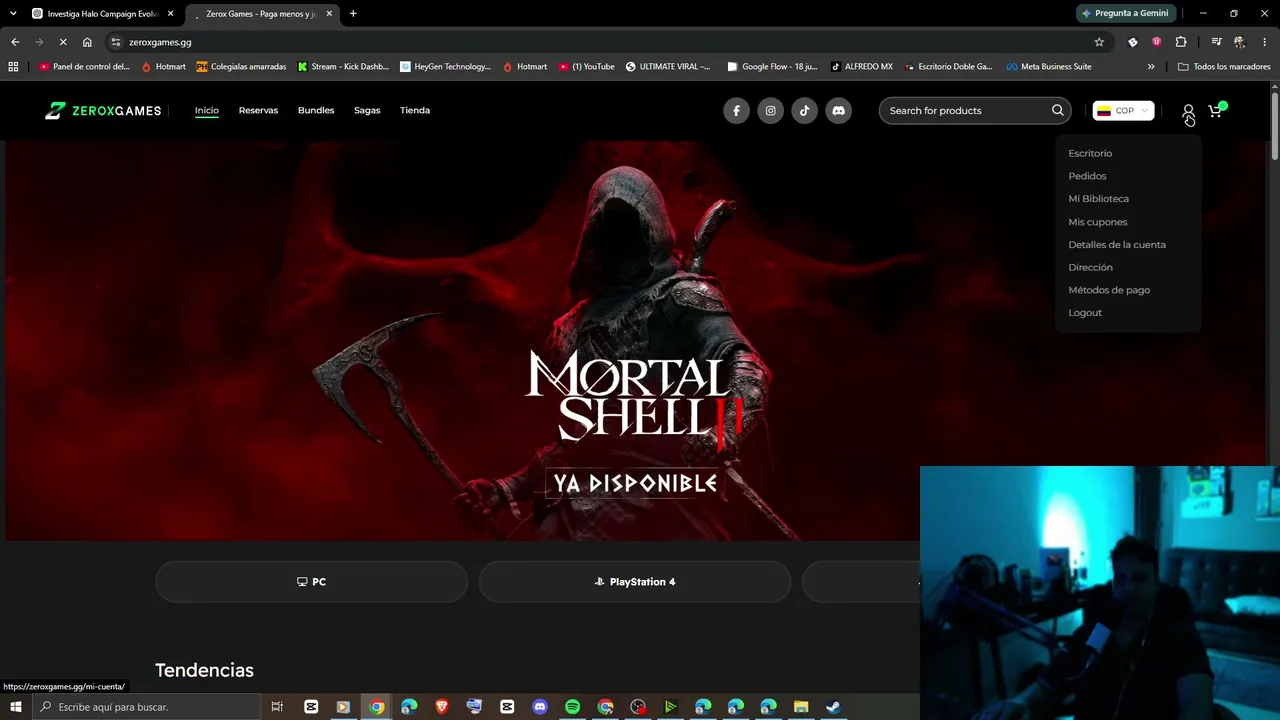This screenshot has width=1280, height=720.
Task: Open the Windows Start menu
Action: click(x=16, y=707)
